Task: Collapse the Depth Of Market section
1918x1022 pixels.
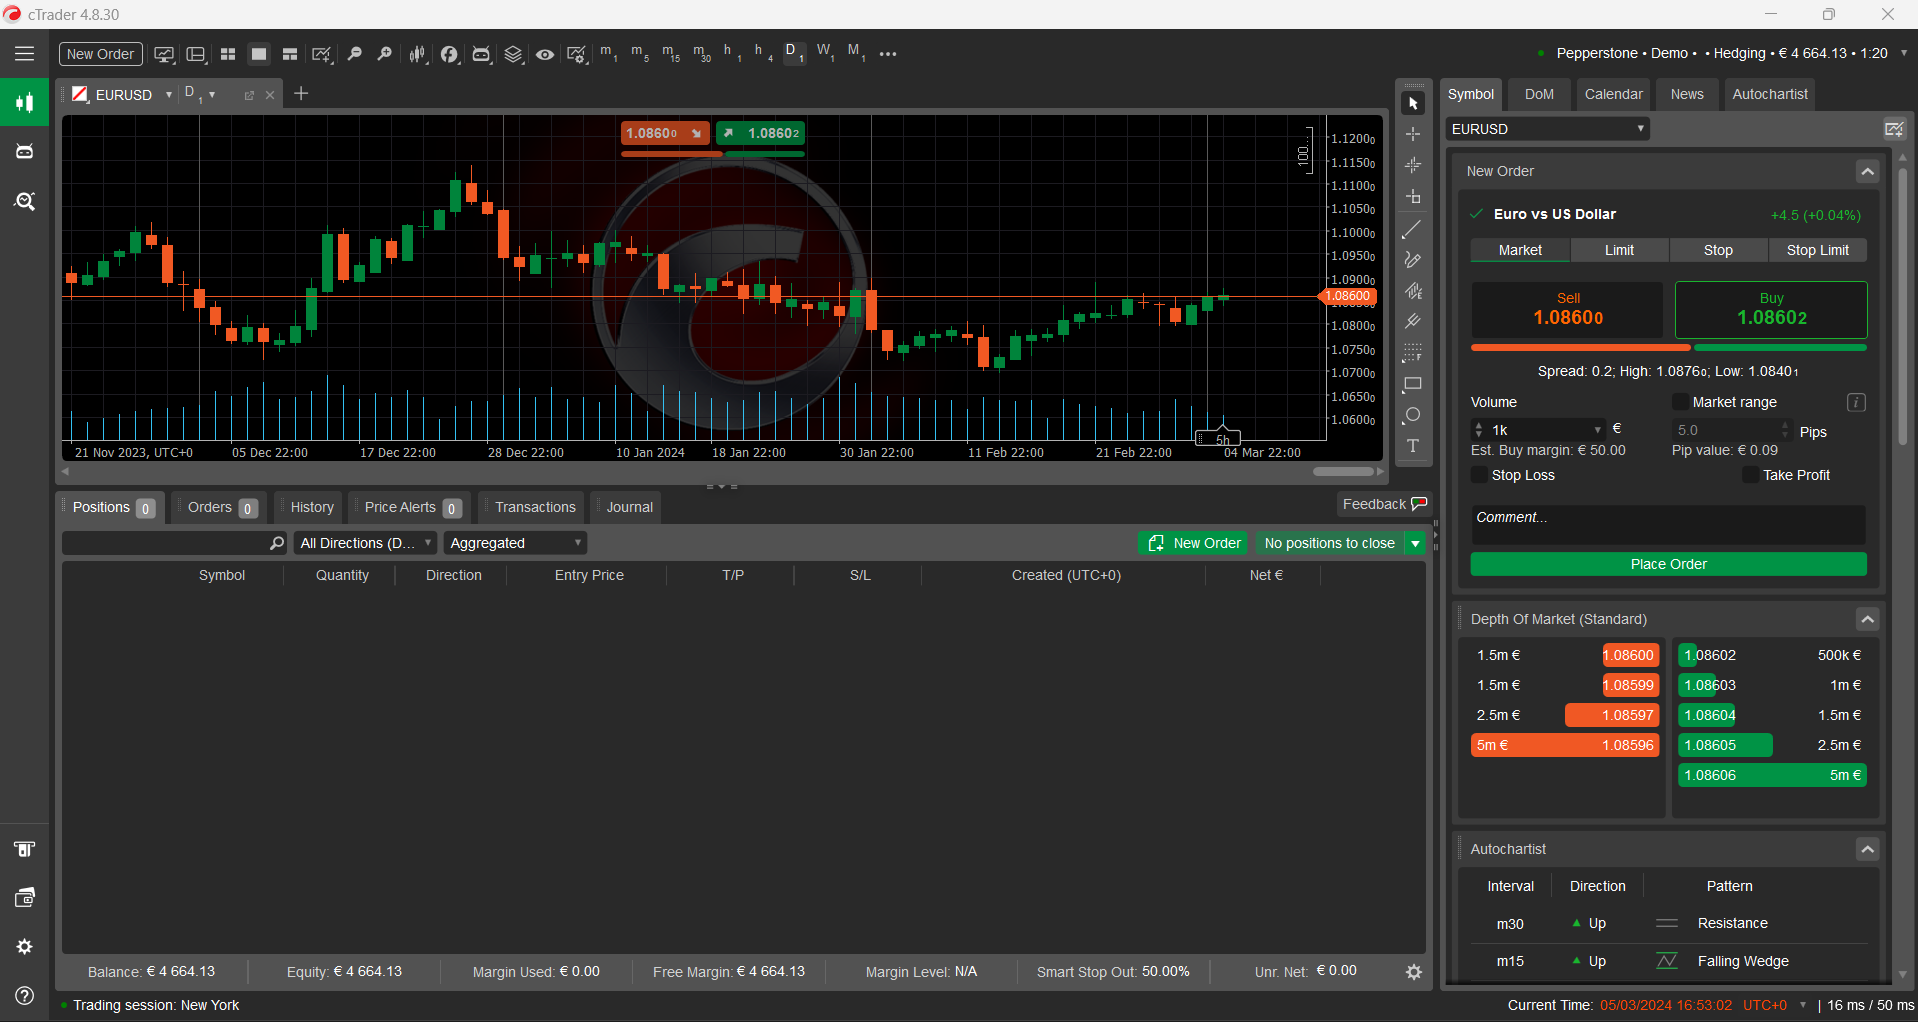Action: point(1867,620)
